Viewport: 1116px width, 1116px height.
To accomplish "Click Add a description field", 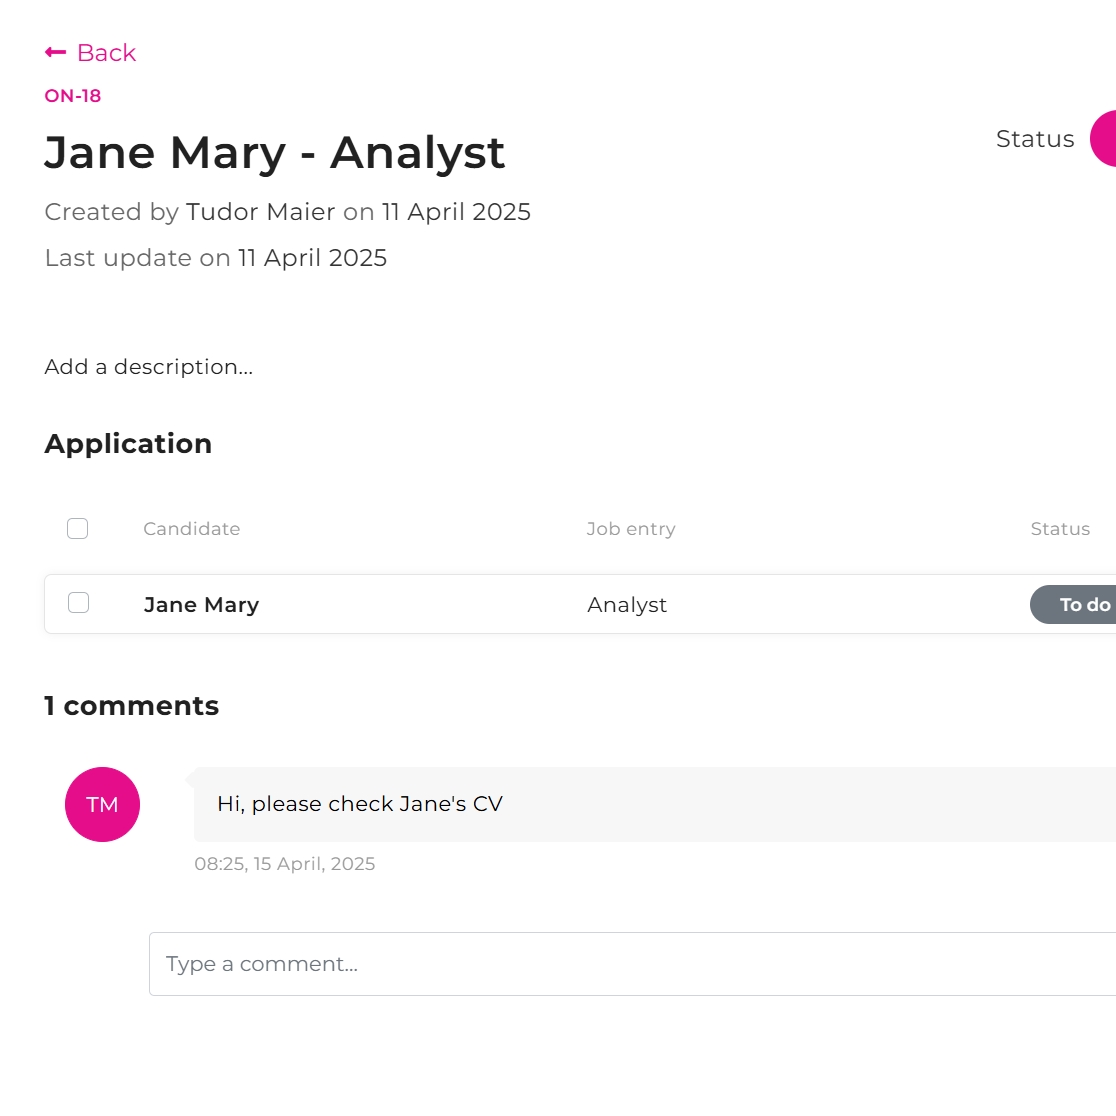I will coord(149,367).
